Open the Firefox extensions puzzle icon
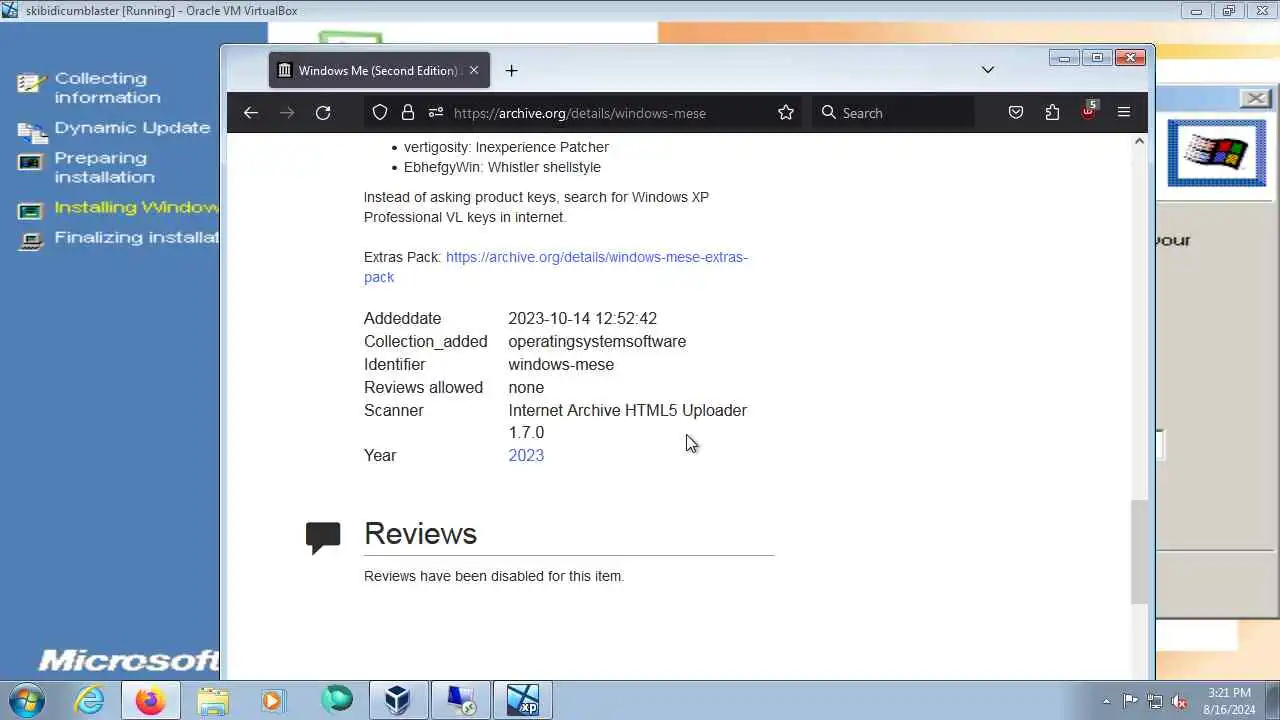The height and width of the screenshot is (720, 1280). tap(1052, 113)
